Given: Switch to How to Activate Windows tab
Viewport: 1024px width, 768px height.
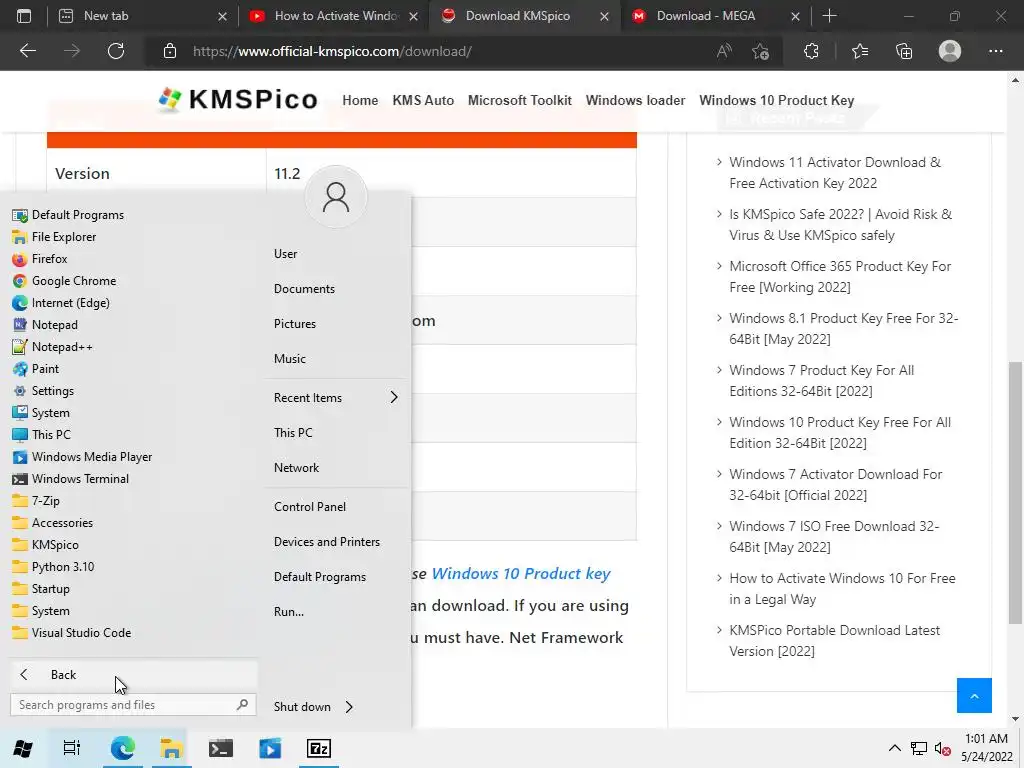Looking at the screenshot, I should click(x=334, y=16).
